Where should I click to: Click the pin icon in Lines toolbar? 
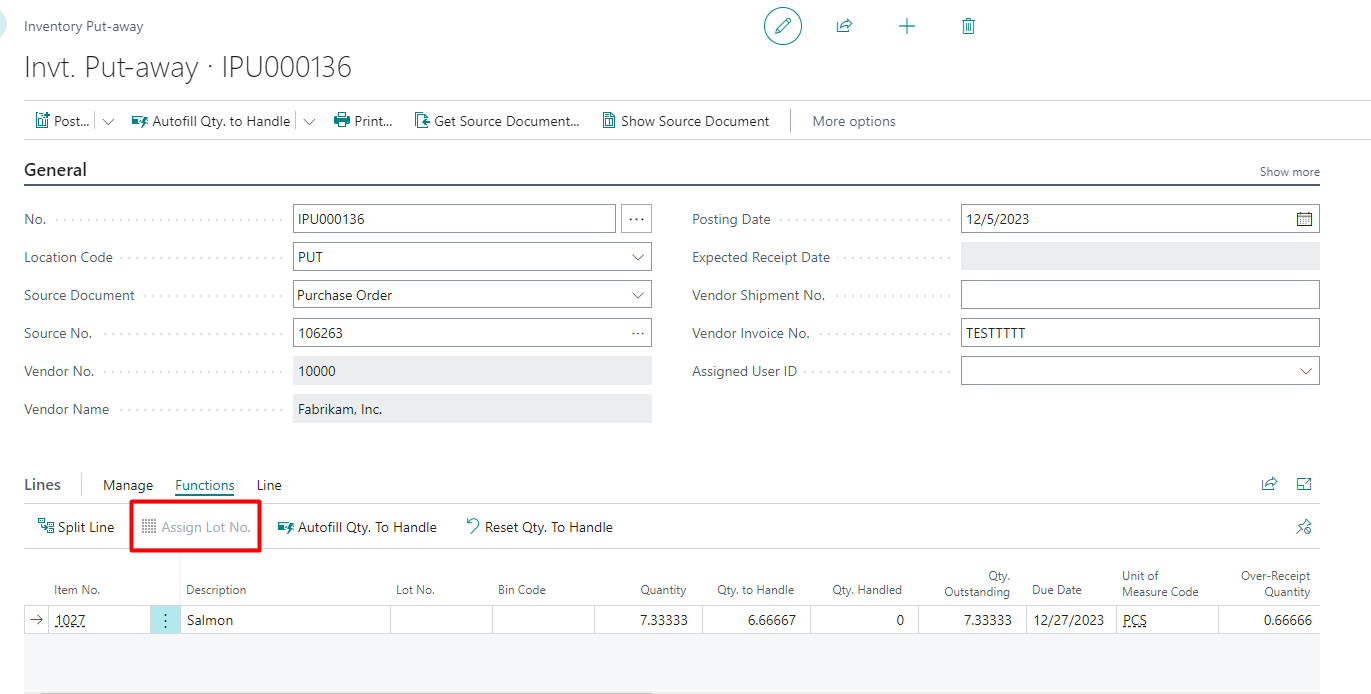pos(1303,527)
